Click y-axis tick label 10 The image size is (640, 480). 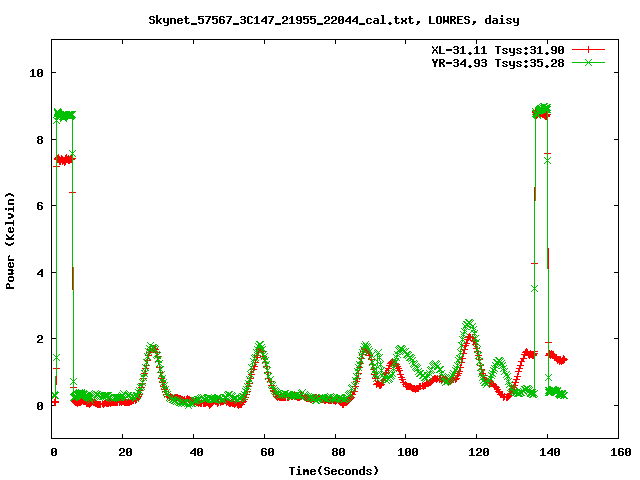pos(36,73)
